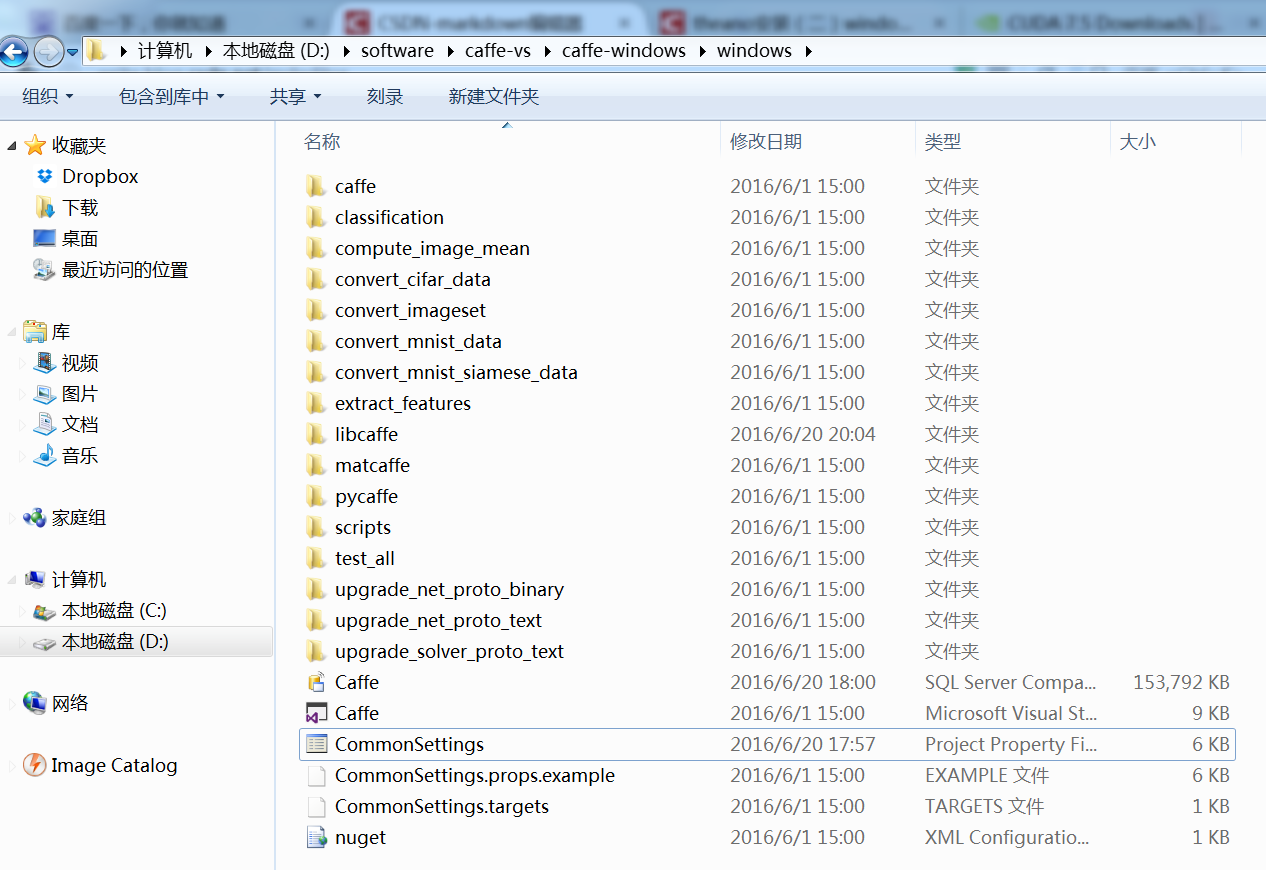The height and width of the screenshot is (870, 1266).
Task: Sort files by the 修改日期 column header
Action: click(766, 142)
